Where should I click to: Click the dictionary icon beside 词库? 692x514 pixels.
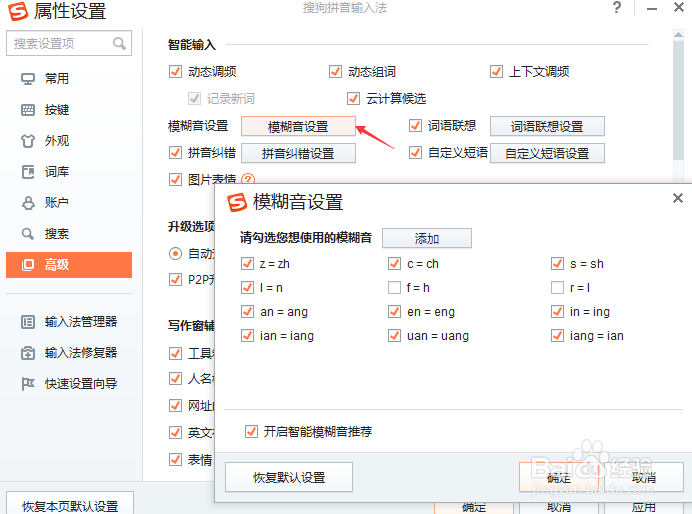coord(28,172)
